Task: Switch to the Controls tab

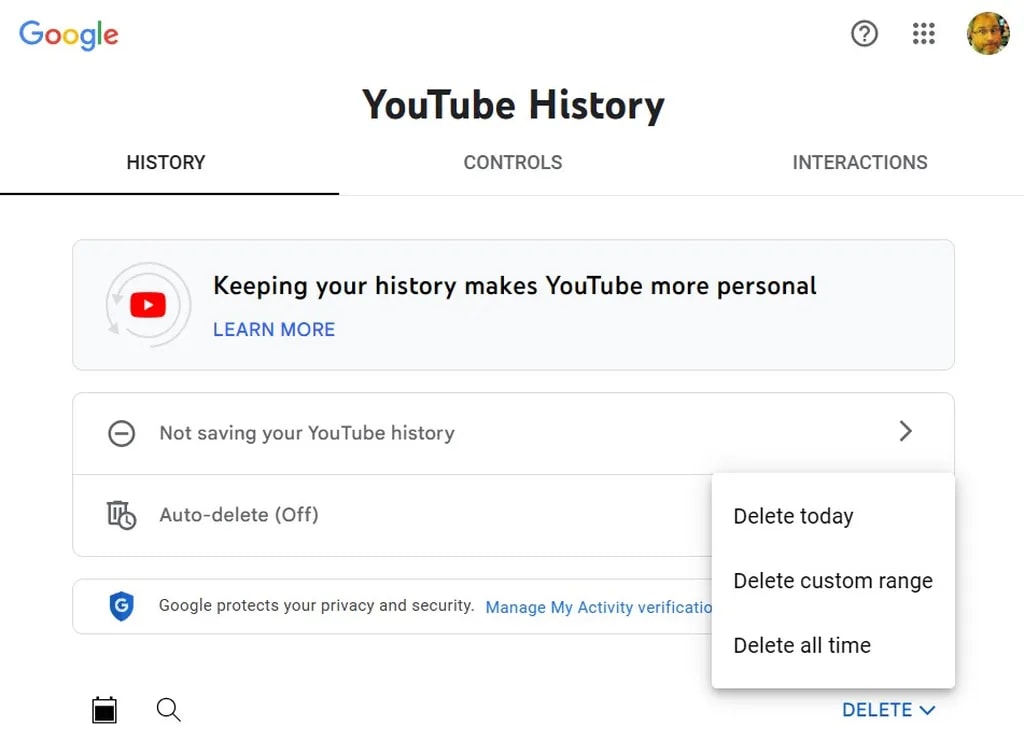Action: [513, 163]
